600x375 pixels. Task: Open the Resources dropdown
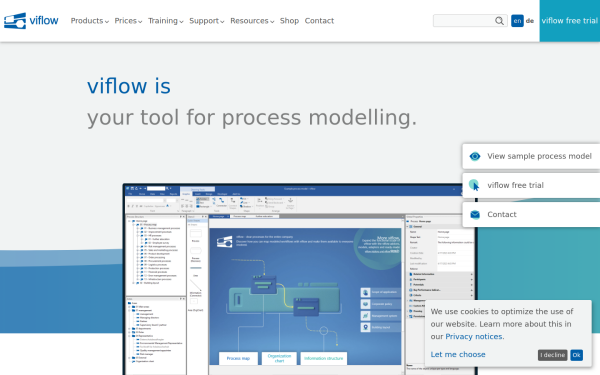coord(252,21)
